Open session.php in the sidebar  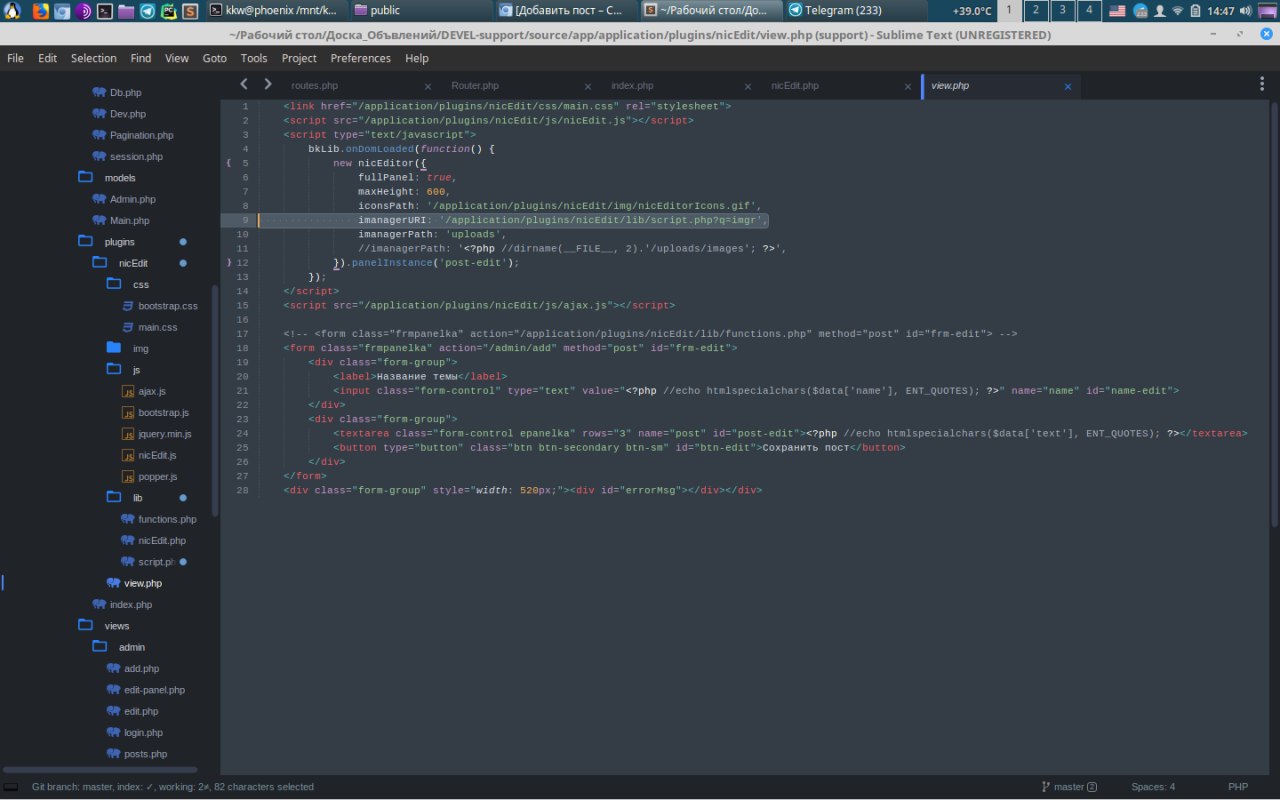coord(136,157)
